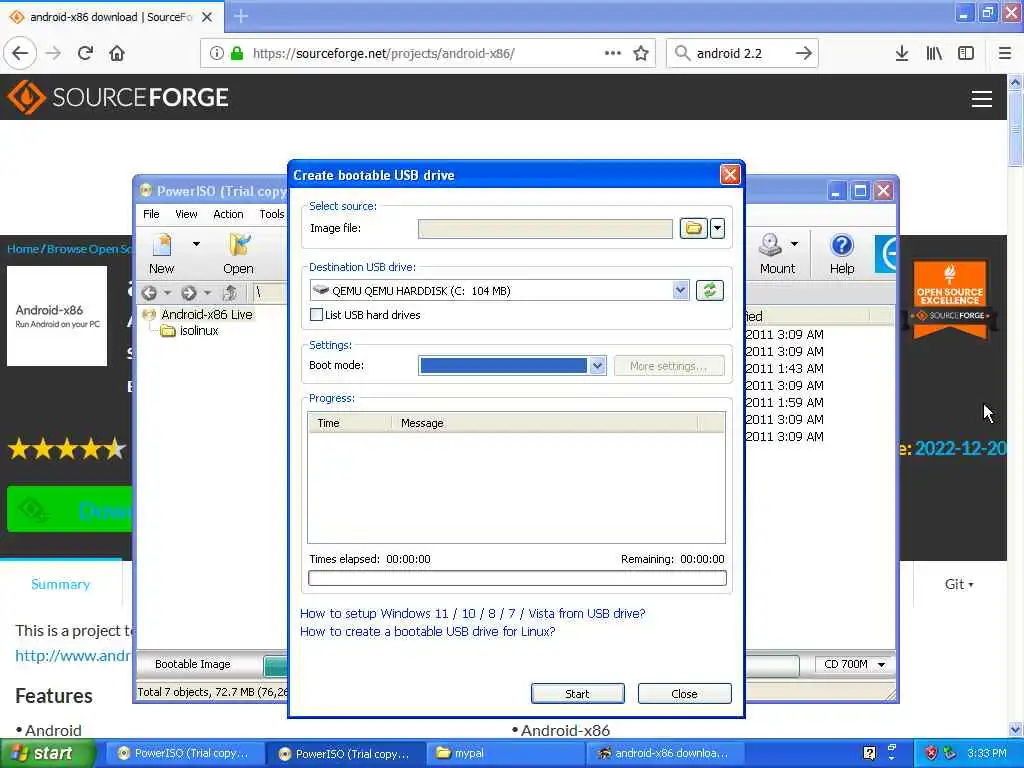
Task: Click PowerISO up one level icon
Action: [230, 293]
